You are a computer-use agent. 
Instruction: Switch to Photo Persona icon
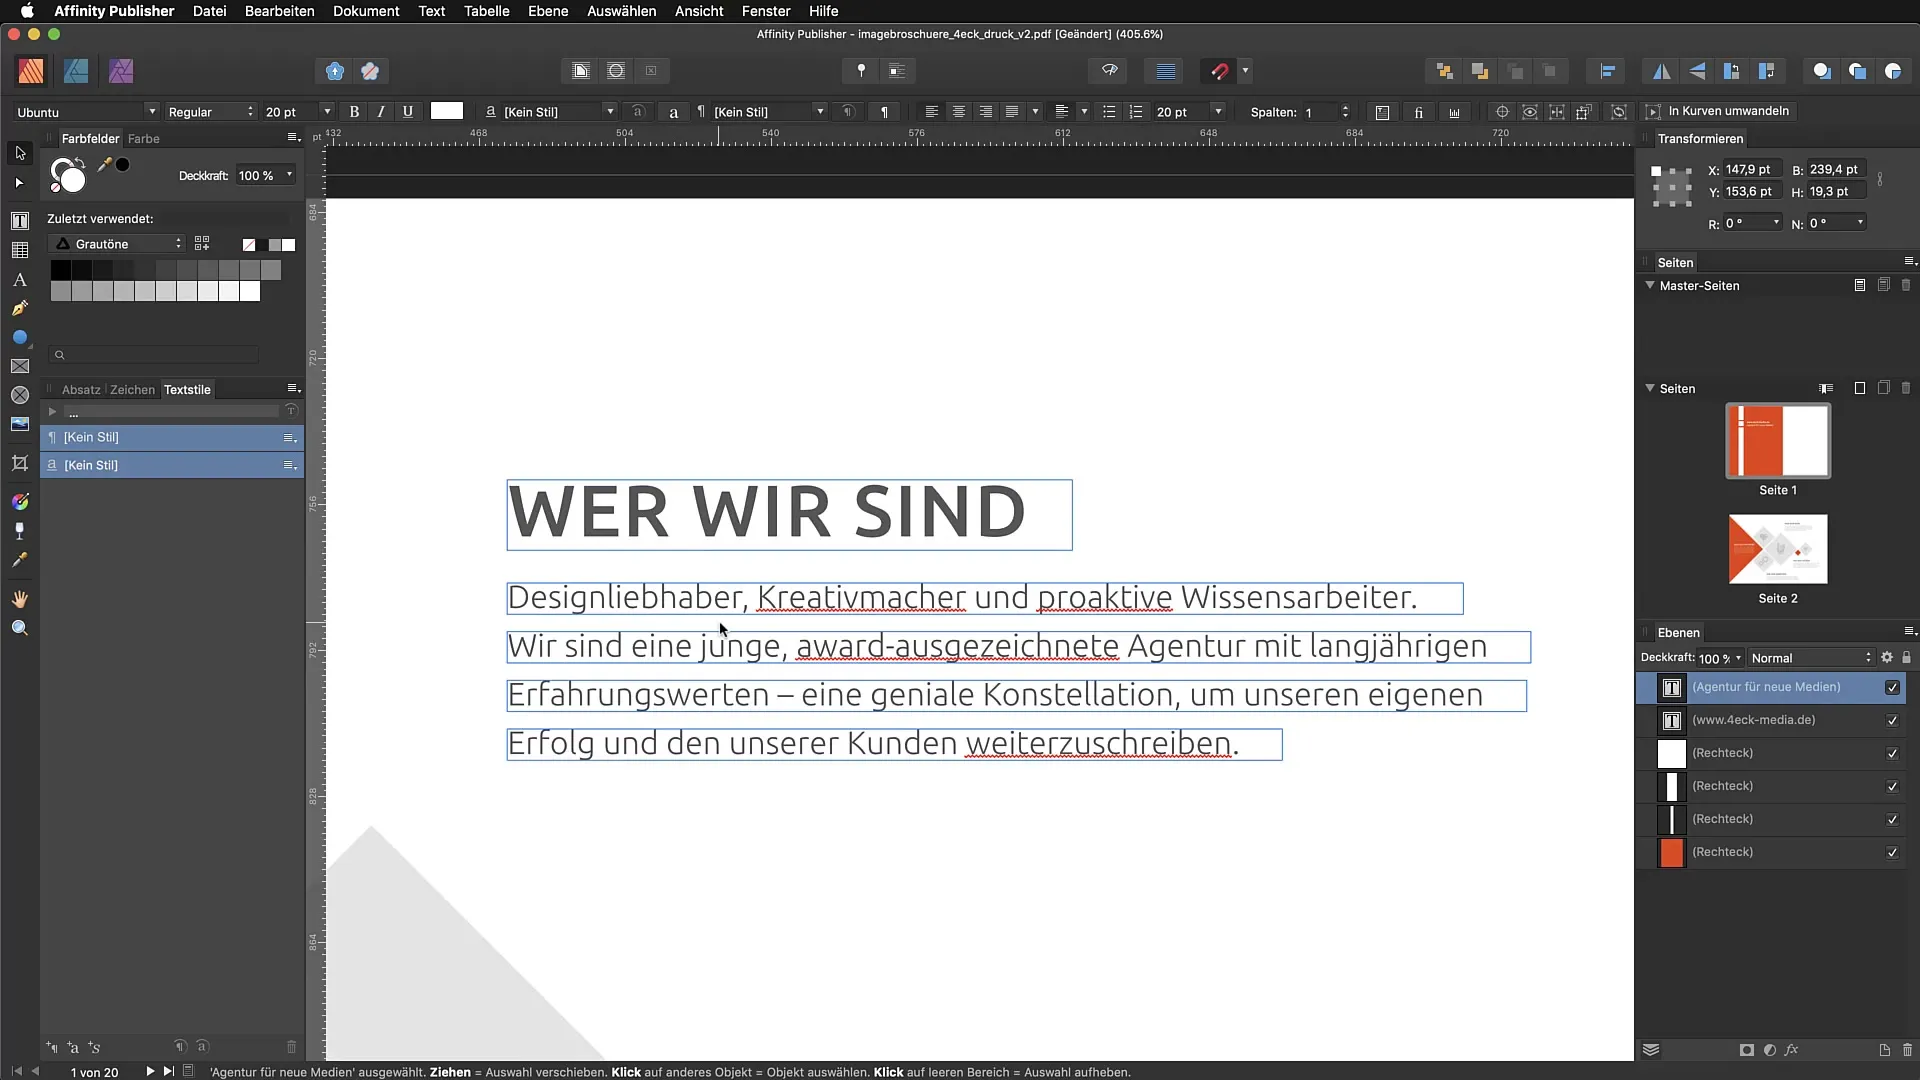pyautogui.click(x=121, y=71)
